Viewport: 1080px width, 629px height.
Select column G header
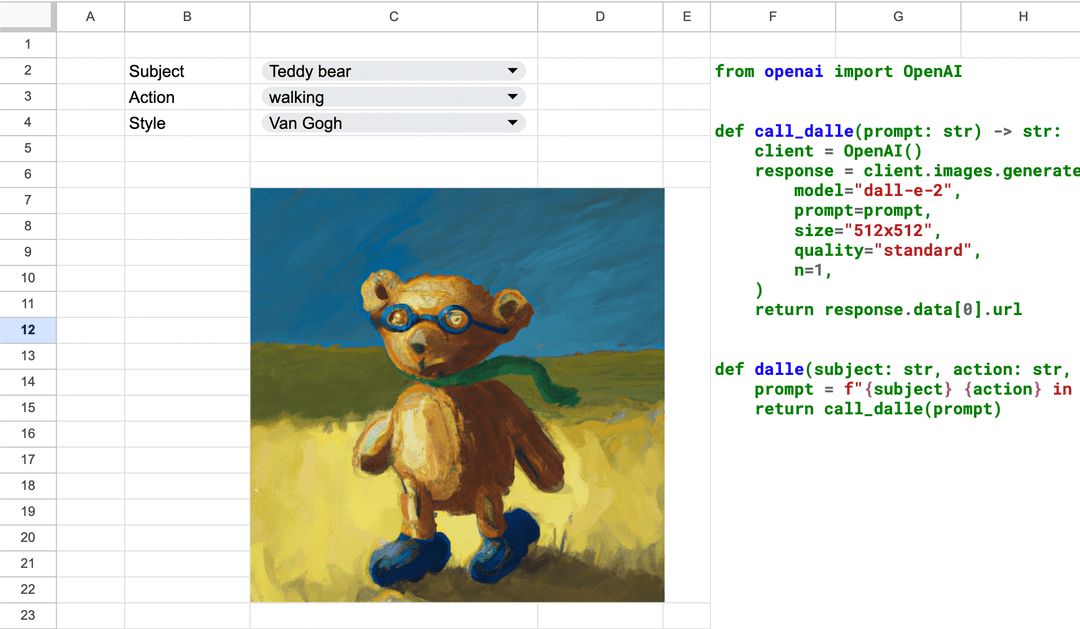898,17
